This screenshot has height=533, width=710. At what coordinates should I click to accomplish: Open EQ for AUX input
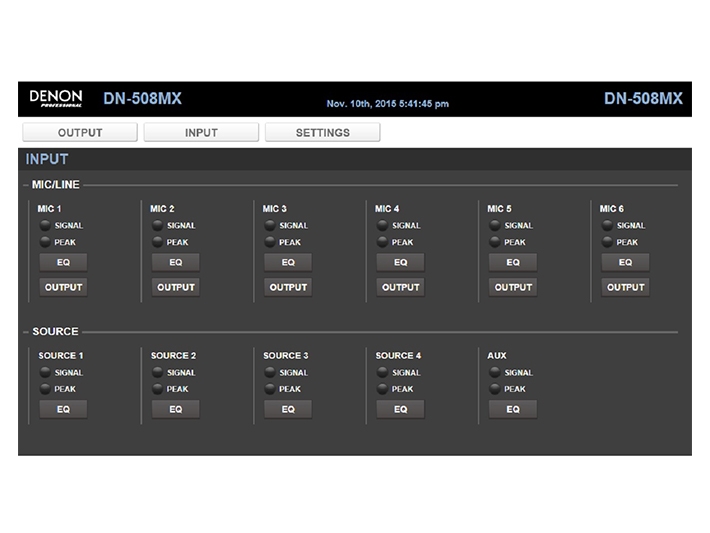(513, 409)
